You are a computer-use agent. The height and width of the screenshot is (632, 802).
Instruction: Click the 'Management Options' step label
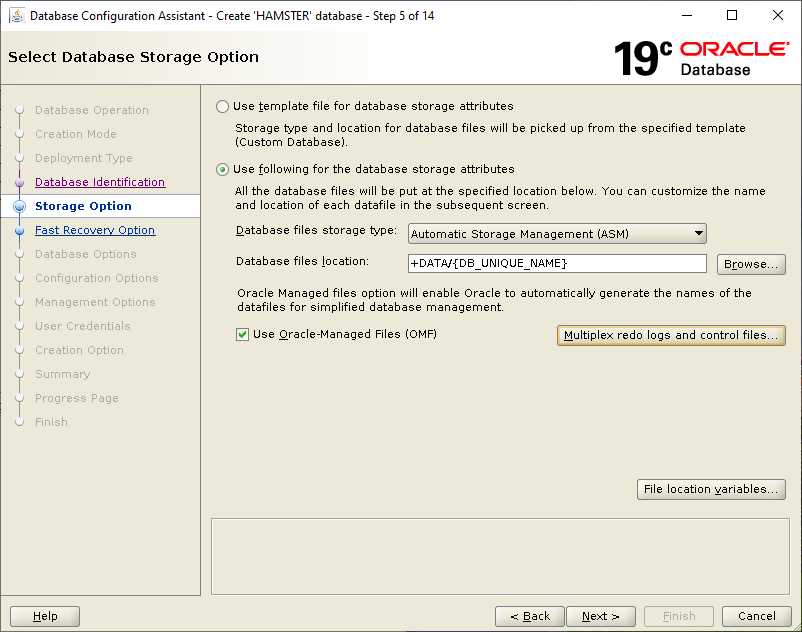[x=95, y=302]
